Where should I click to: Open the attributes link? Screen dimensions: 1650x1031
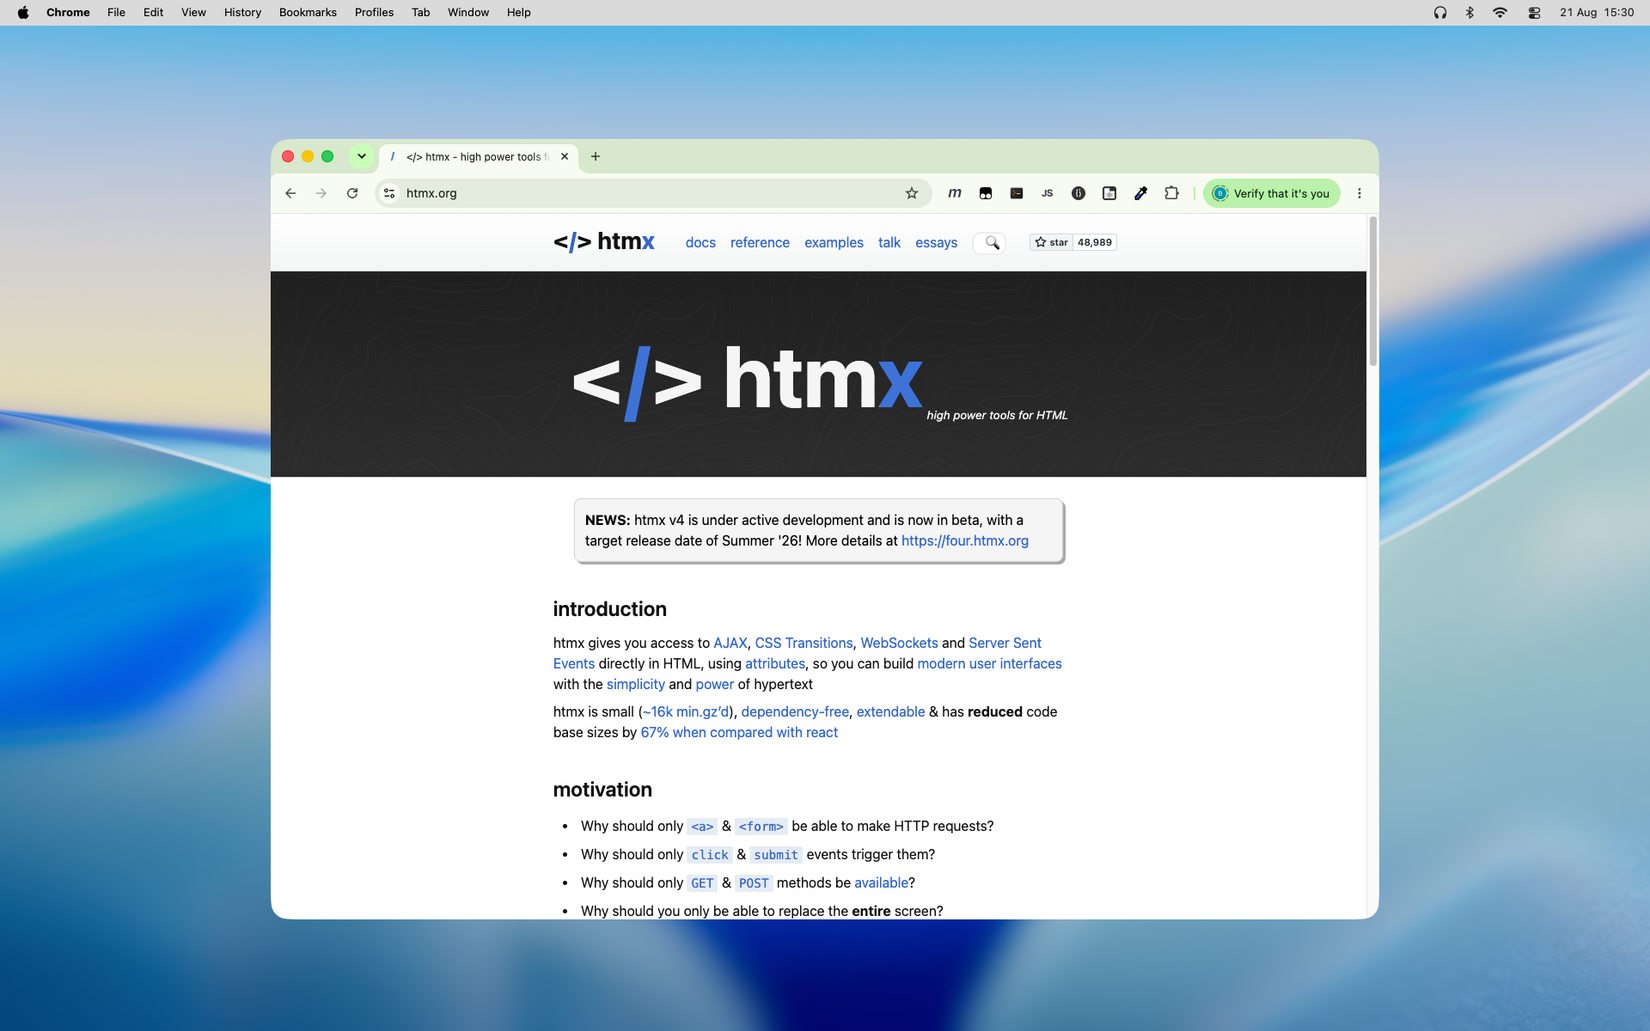coord(775,664)
